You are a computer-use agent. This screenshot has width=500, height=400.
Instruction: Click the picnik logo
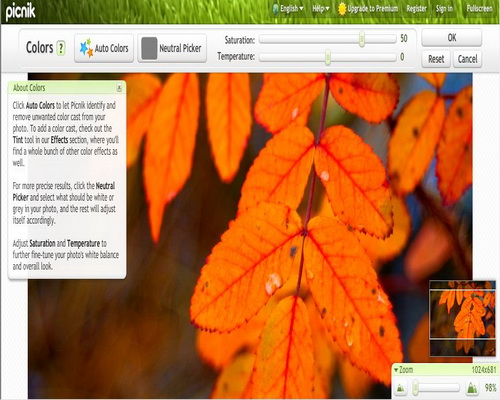21,11
